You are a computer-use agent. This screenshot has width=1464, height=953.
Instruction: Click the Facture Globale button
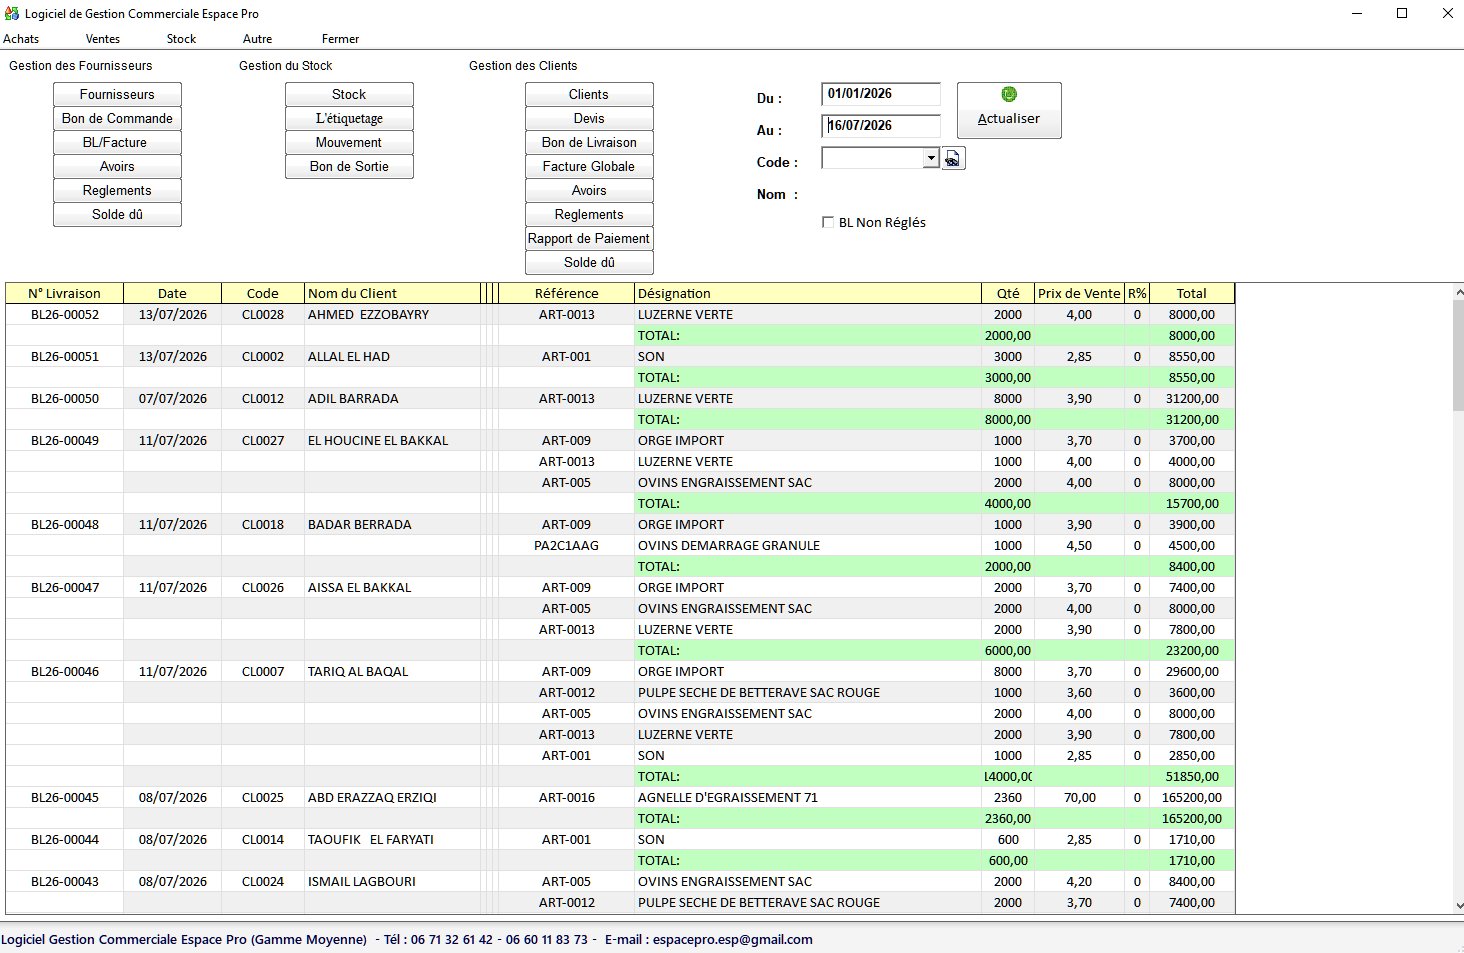click(589, 166)
